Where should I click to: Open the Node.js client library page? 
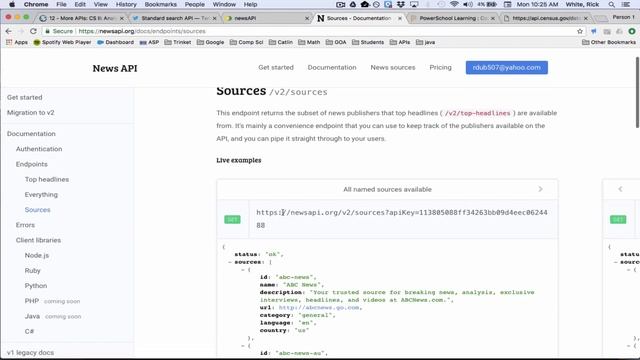[x=37, y=255]
